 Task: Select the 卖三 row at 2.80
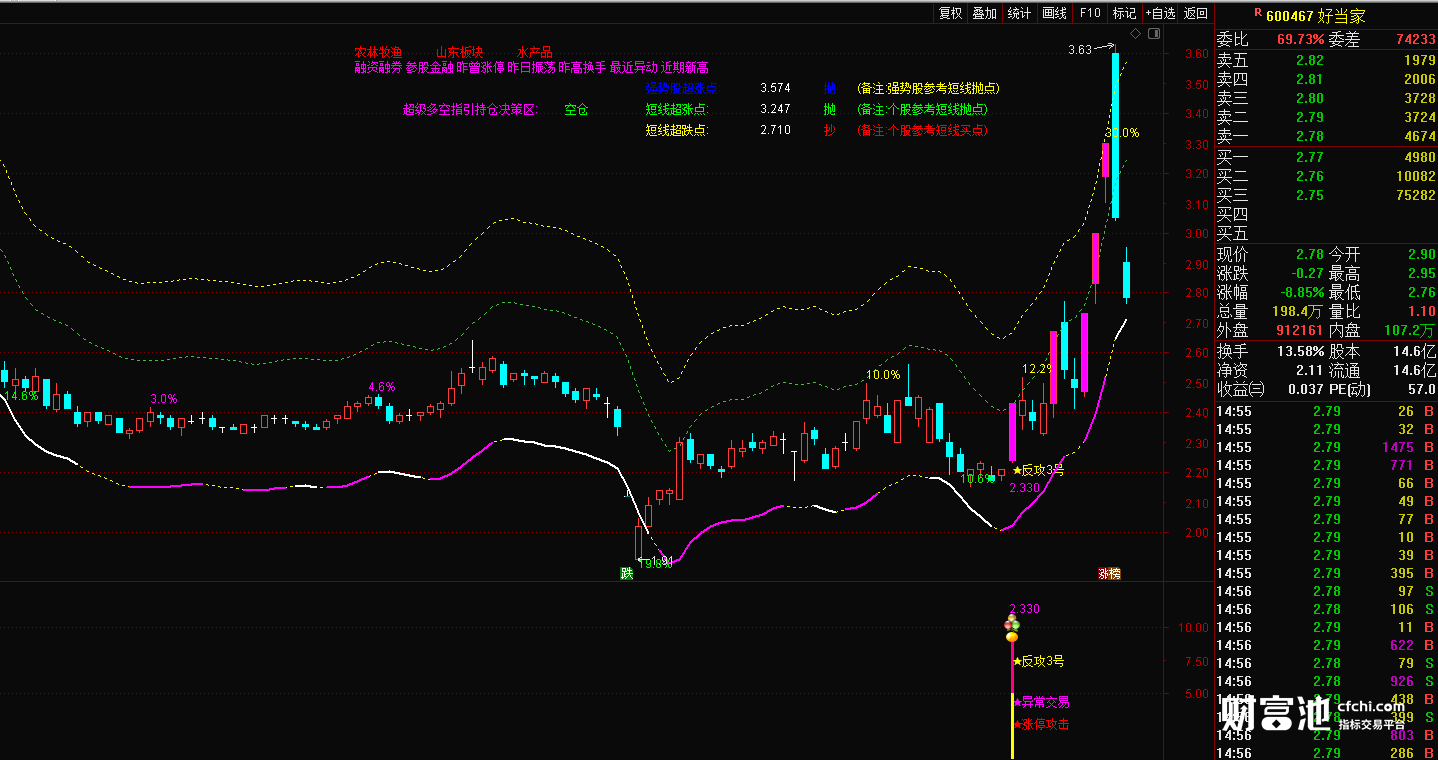1325,98
